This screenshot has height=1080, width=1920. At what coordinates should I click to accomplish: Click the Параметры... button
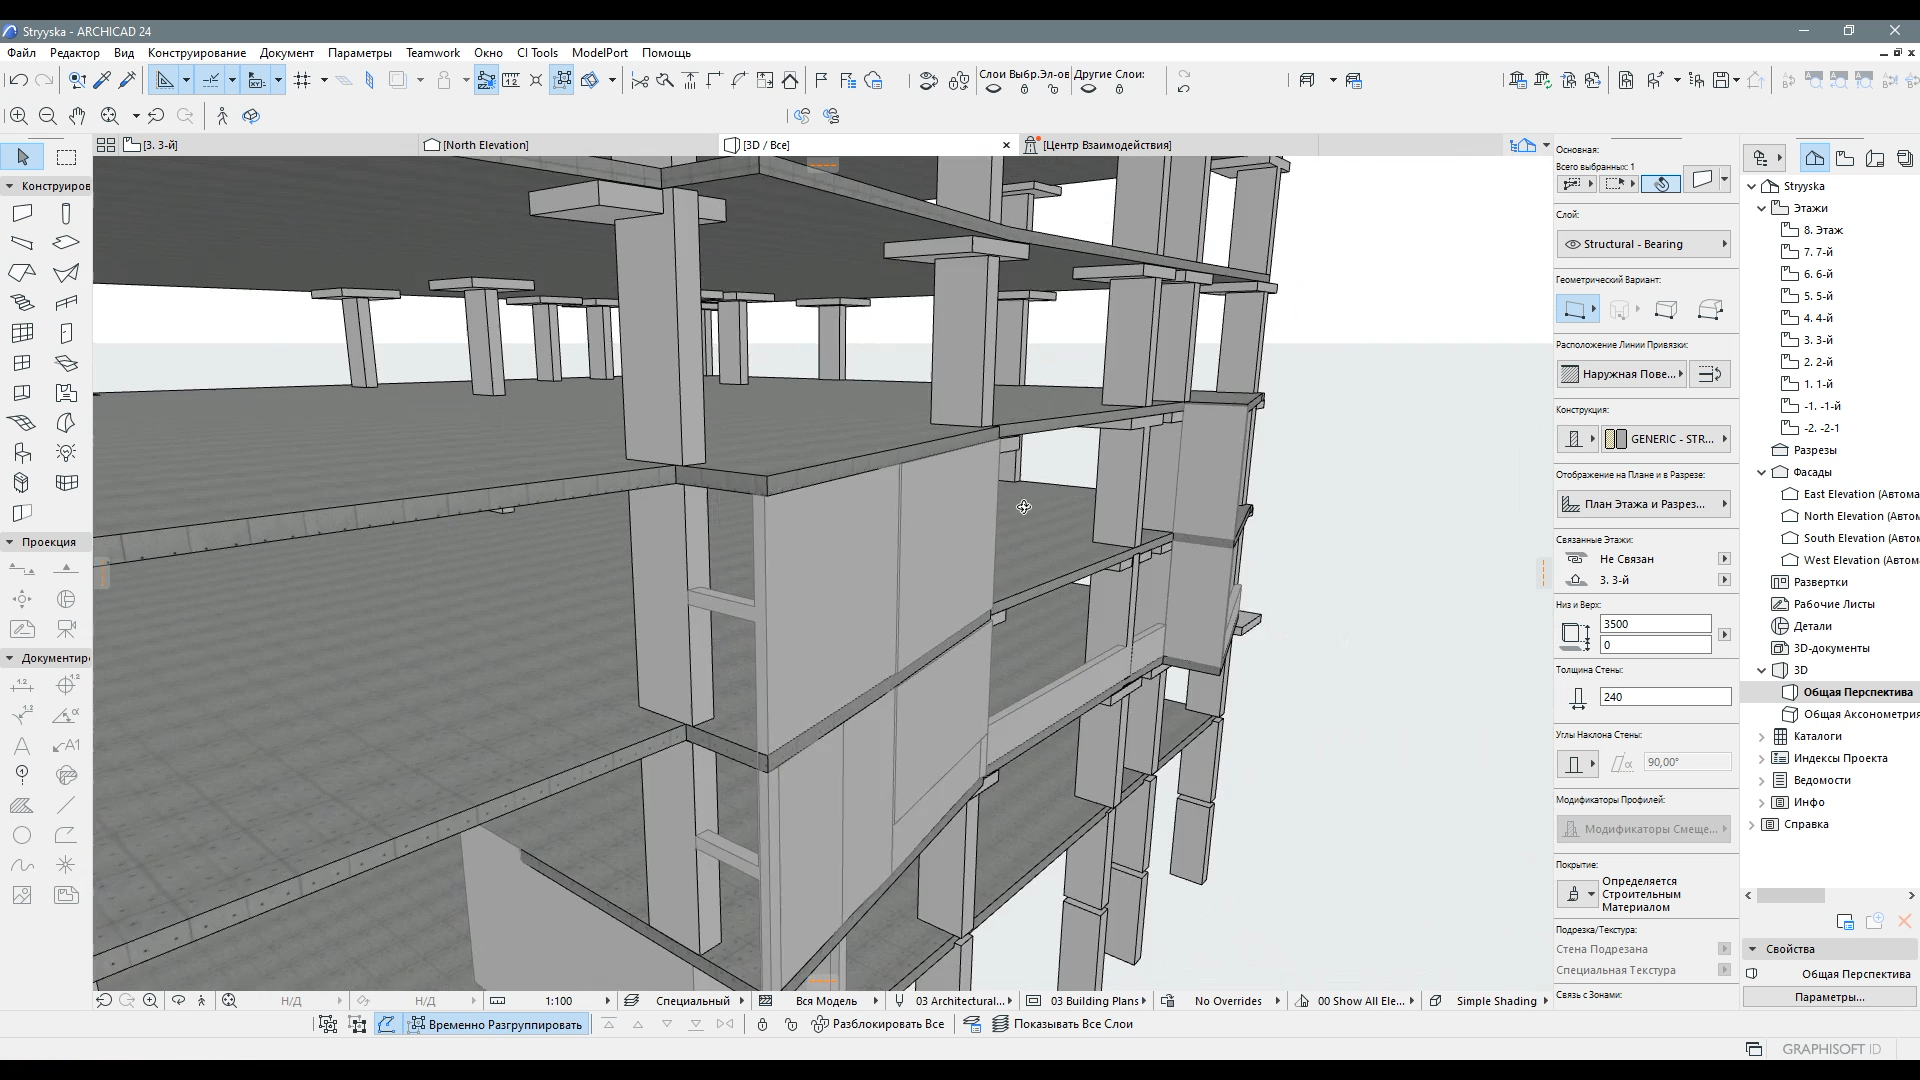pyautogui.click(x=1828, y=997)
